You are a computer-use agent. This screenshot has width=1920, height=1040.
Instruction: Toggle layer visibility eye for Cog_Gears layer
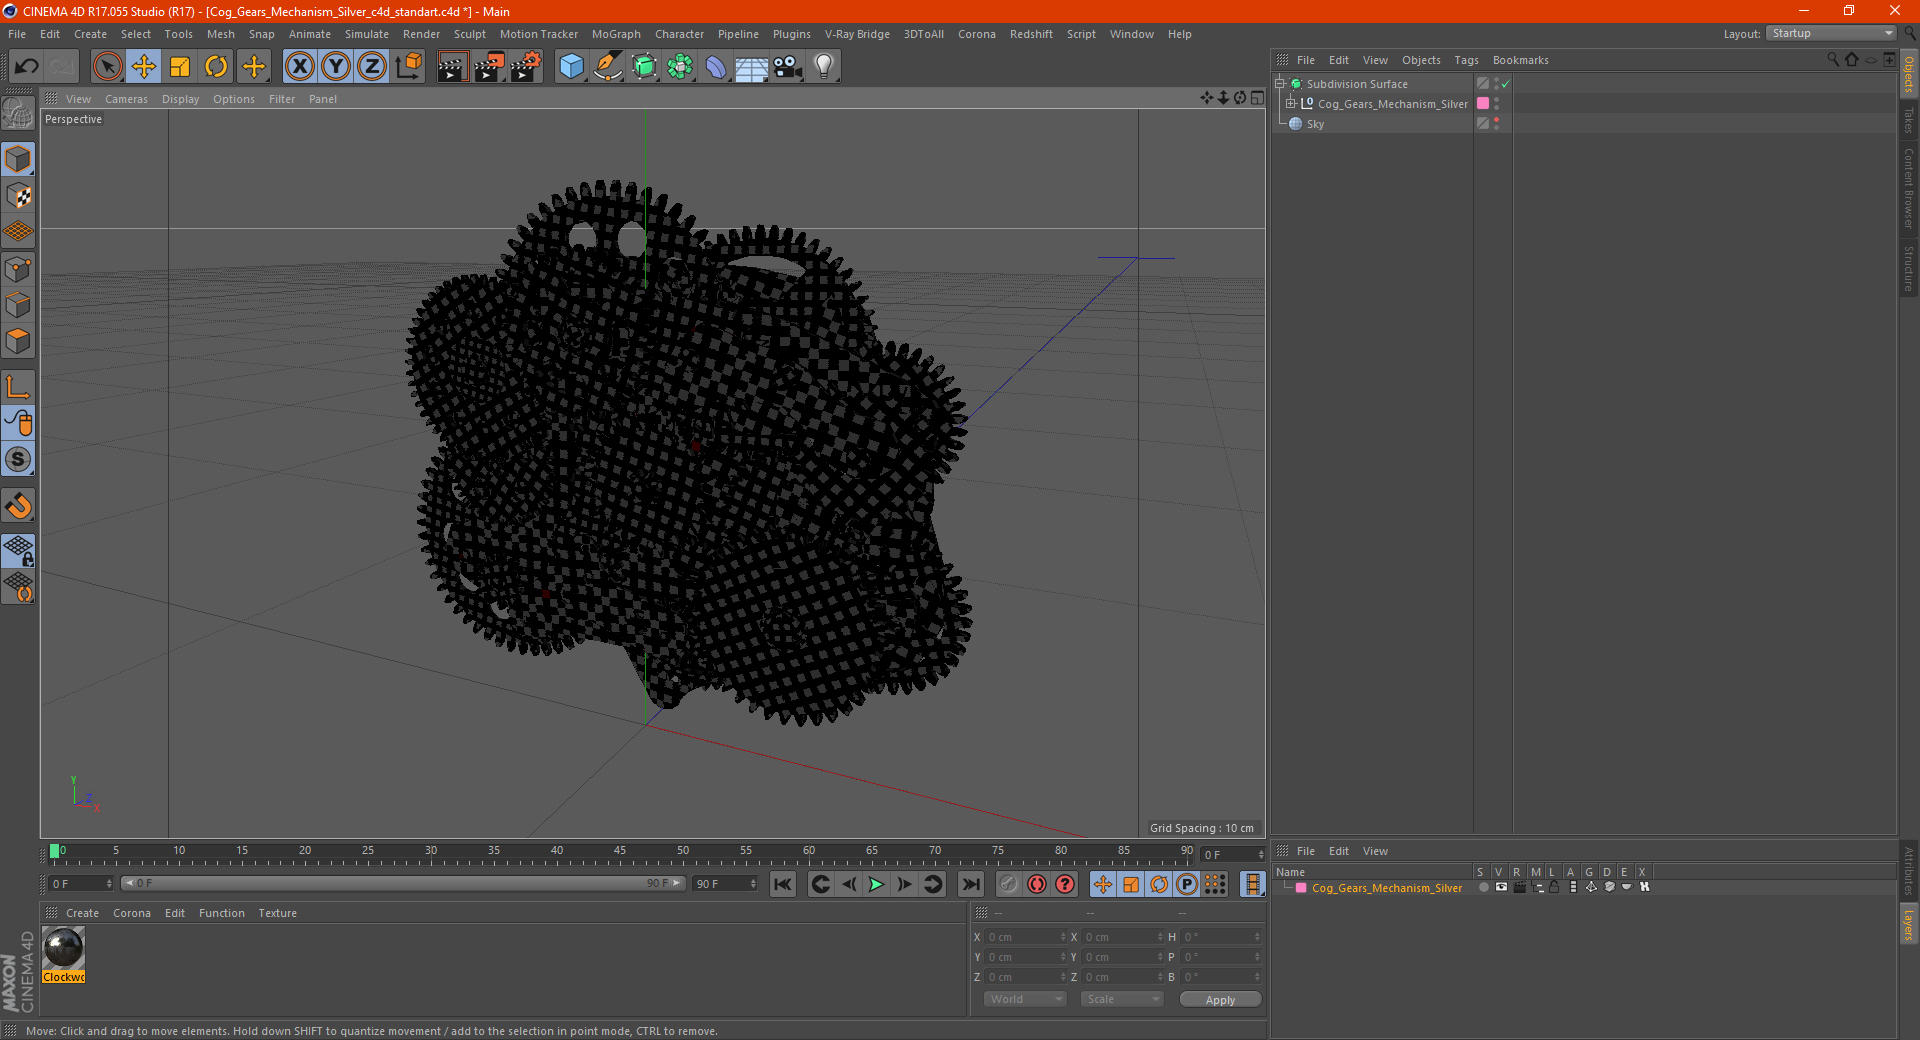coord(1501,887)
